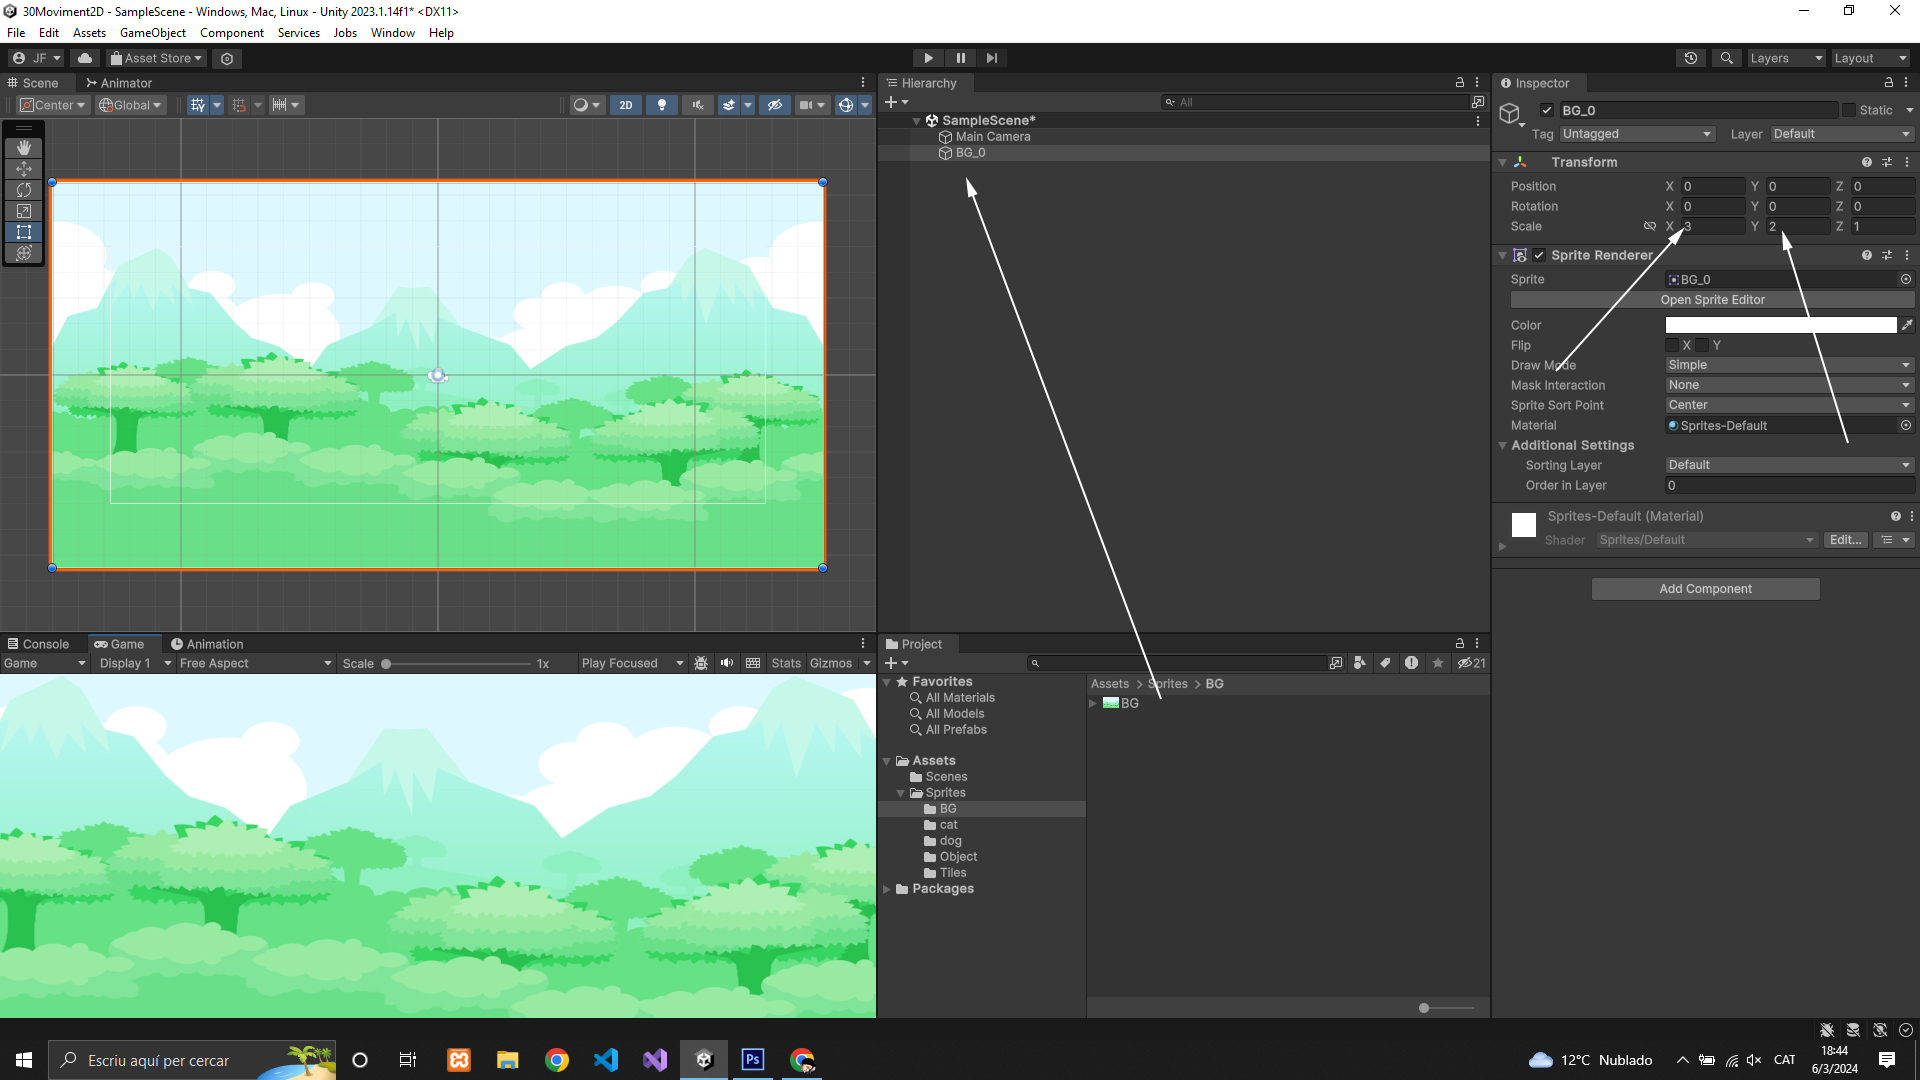Image resolution: width=1920 pixels, height=1080 pixels.
Task: Click the Step frame button
Action: coord(992,58)
